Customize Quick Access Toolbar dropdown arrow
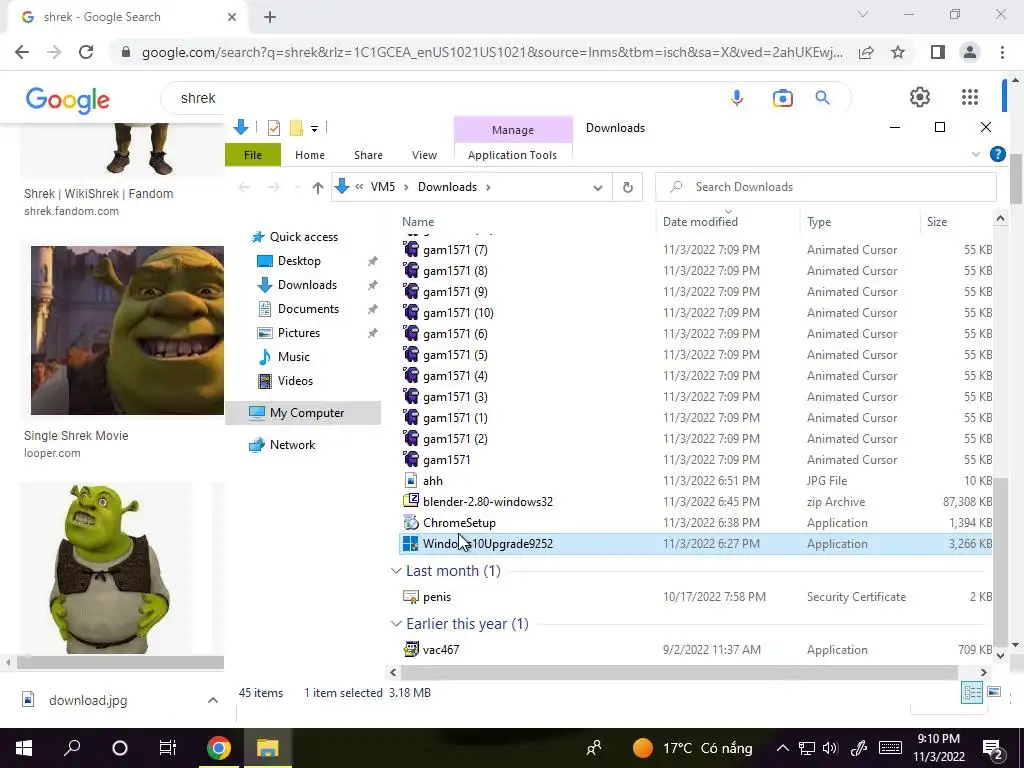The image size is (1024, 768). click(314, 129)
